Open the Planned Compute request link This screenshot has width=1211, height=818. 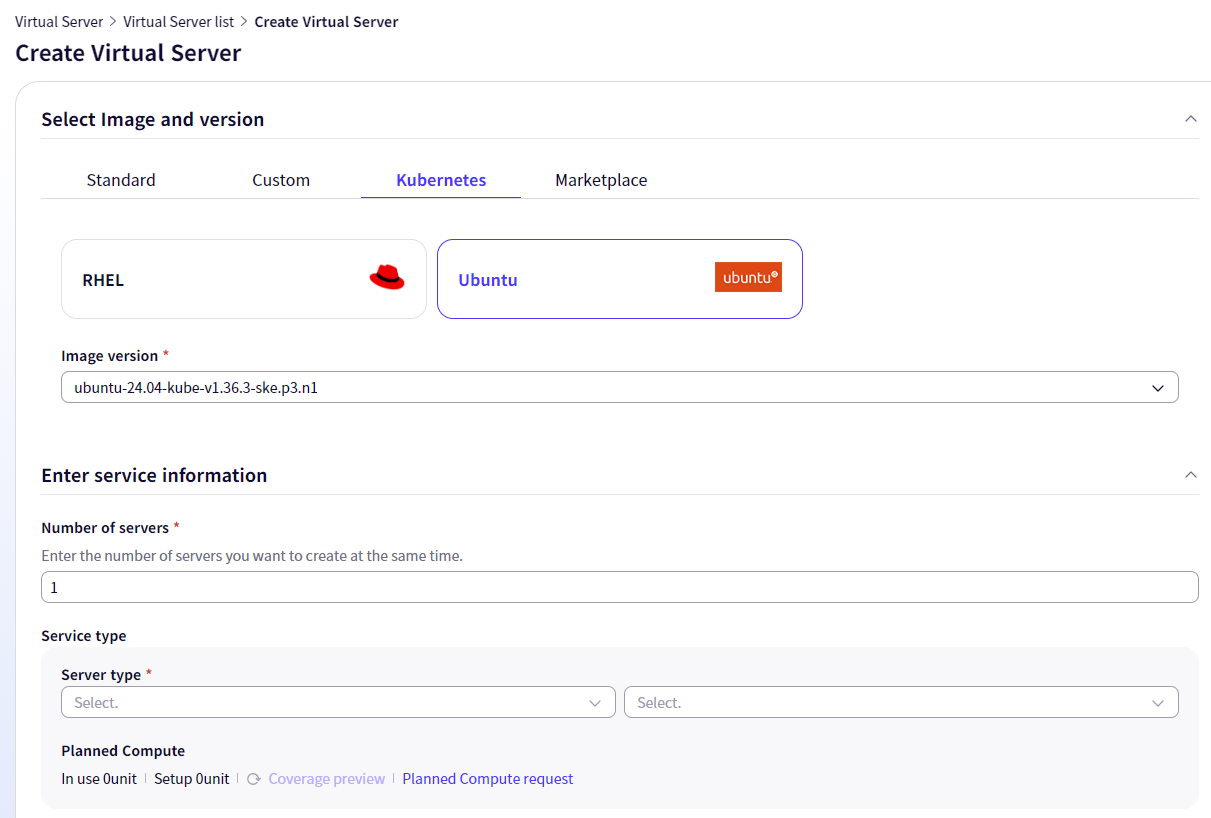coord(488,779)
